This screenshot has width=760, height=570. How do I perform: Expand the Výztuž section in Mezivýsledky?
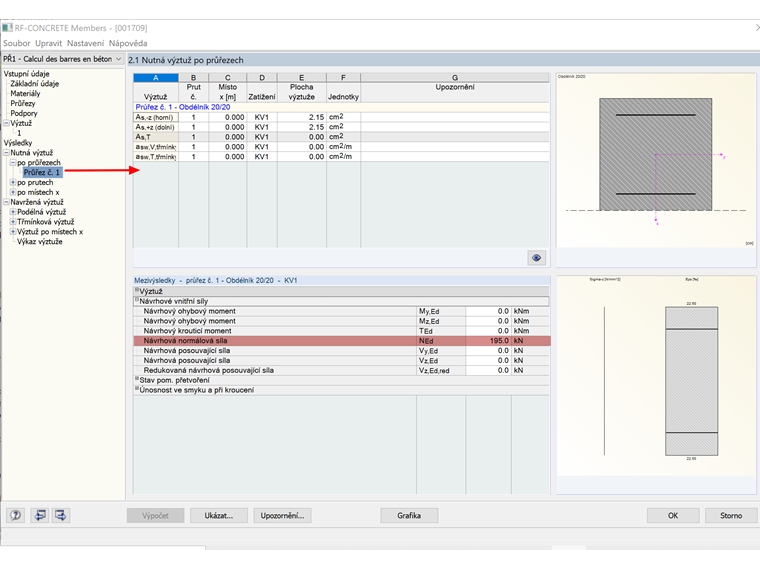(x=137, y=290)
